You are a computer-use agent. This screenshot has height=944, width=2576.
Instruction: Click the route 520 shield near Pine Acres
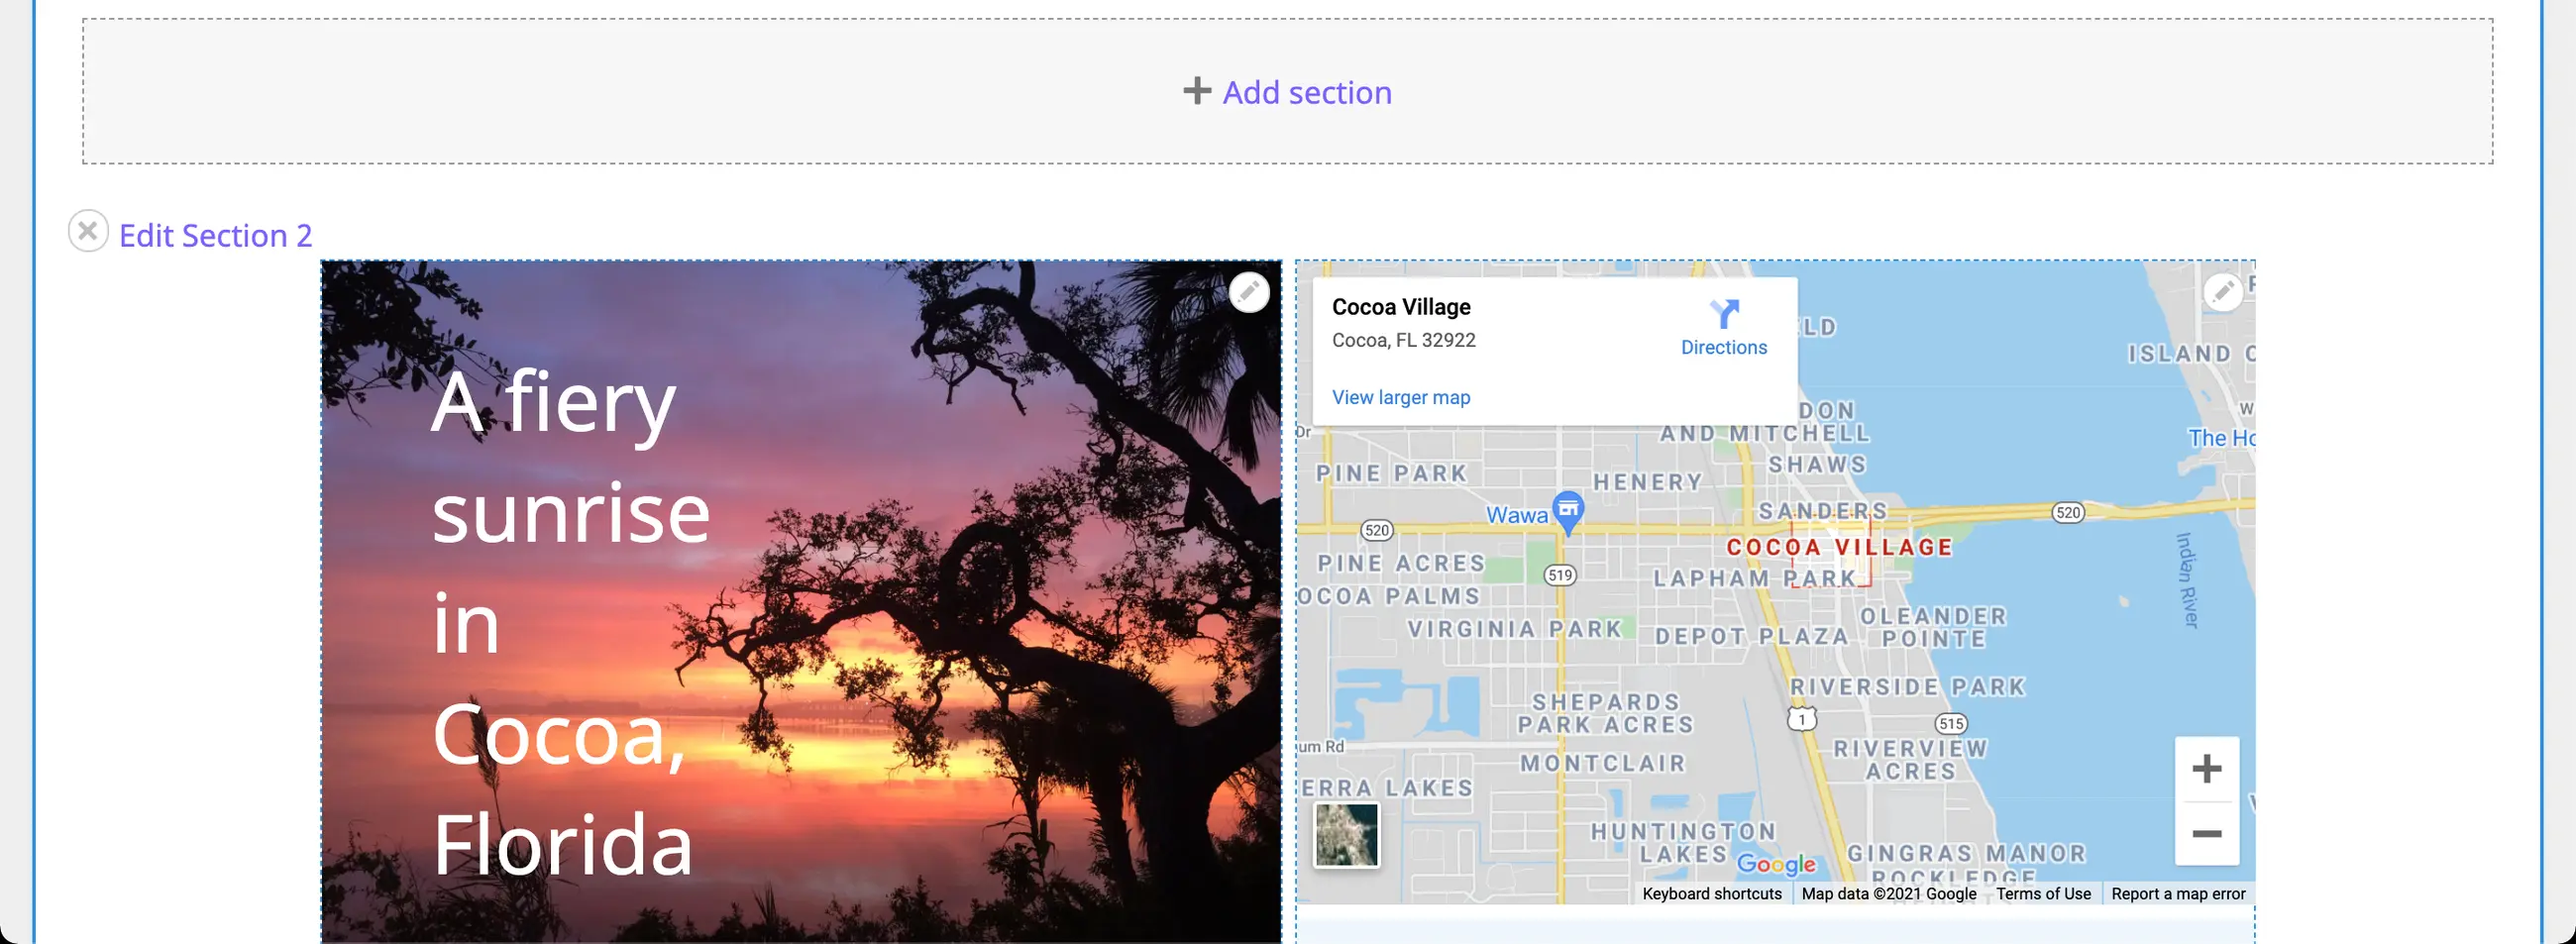1376,530
